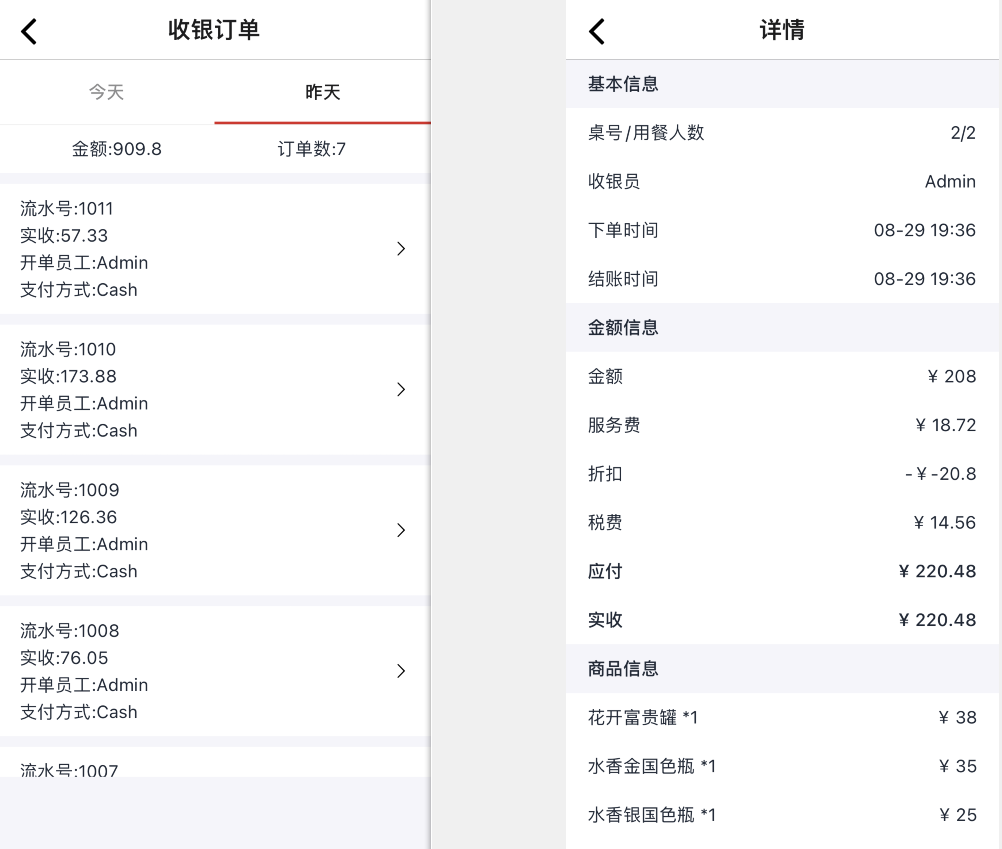
Task: Open order 1009 details arrow
Action: click(x=401, y=530)
